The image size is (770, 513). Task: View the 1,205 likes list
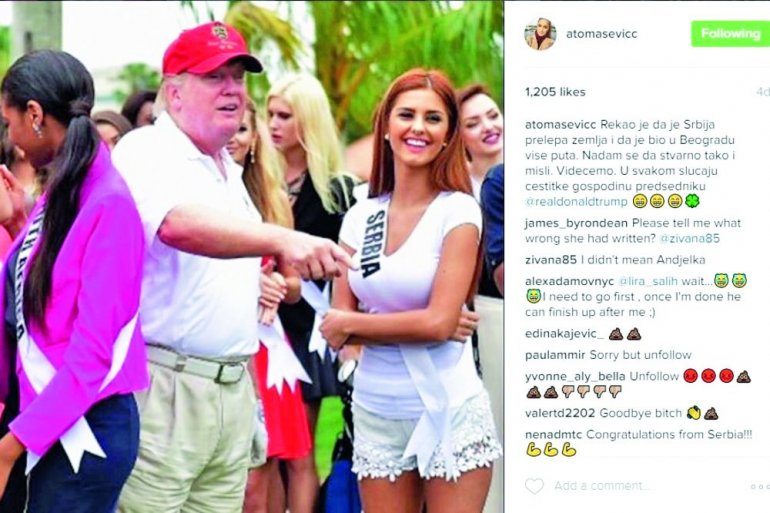pyautogui.click(x=555, y=92)
